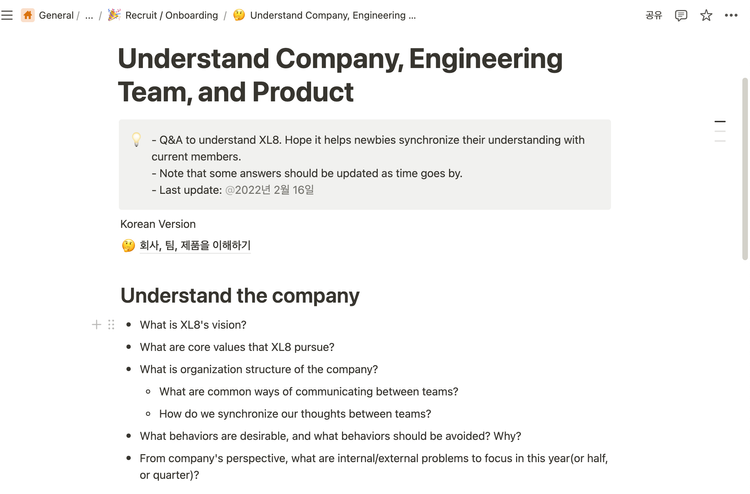Go to Recruit / Onboarding breadcrumb
The width and height of the screenshot is (750, 494).
[171, 15]
